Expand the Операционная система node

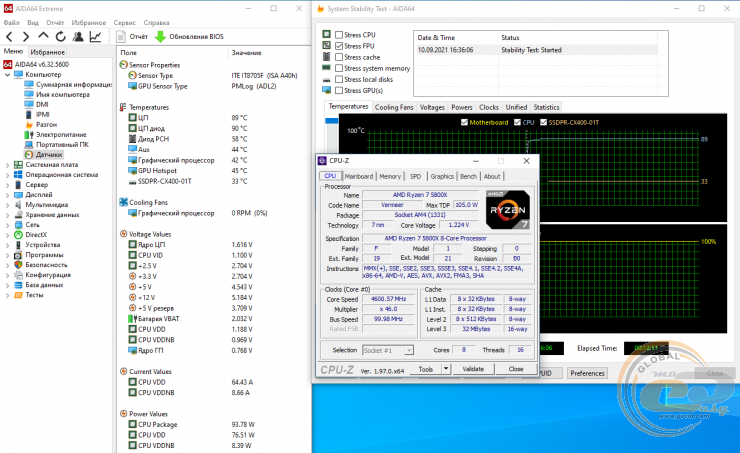[7, 175]
